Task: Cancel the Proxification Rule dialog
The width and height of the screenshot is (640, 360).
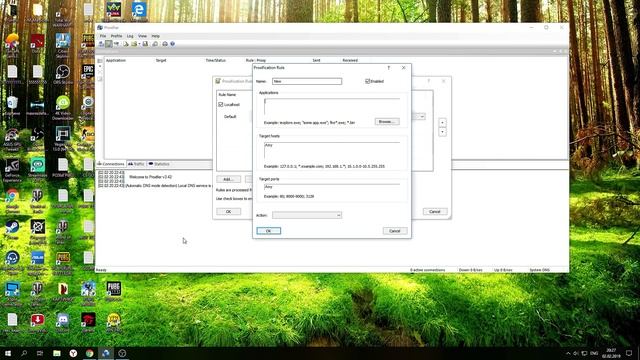Action: 395,231
